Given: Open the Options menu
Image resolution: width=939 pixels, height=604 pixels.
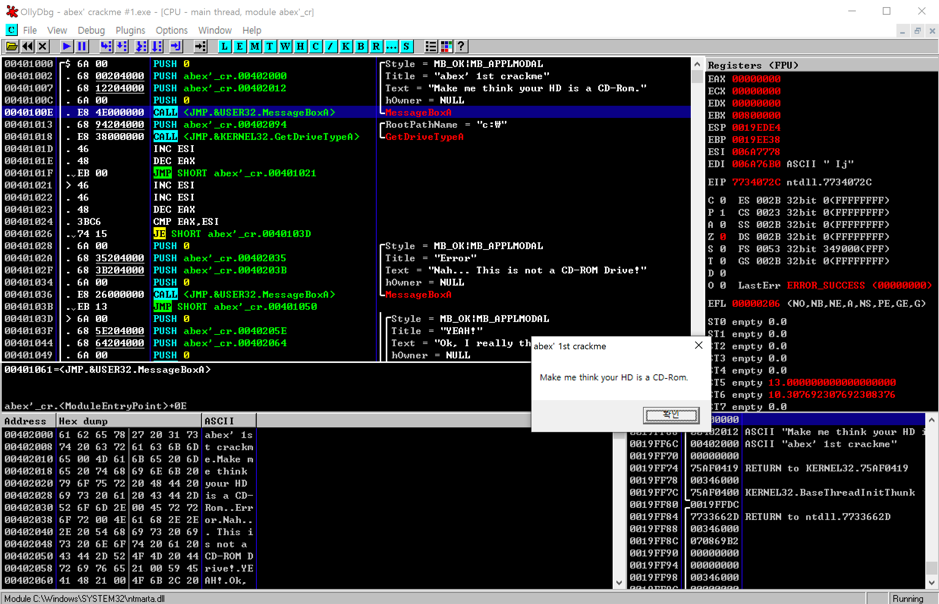Looking at the screenshot, I should coord(171,30).
